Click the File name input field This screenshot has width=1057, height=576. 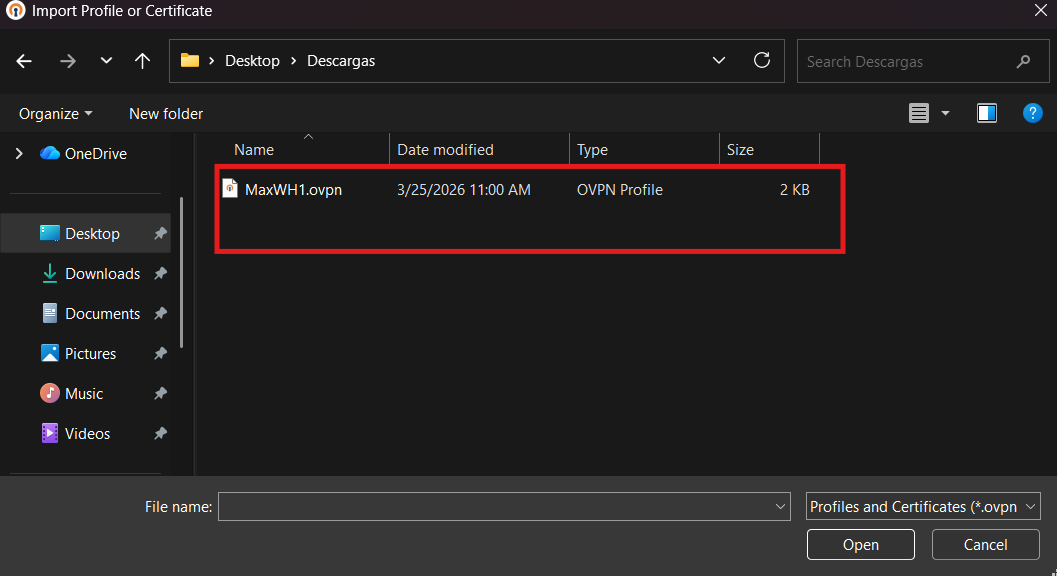pyautogui.click(x=495, y=507)
